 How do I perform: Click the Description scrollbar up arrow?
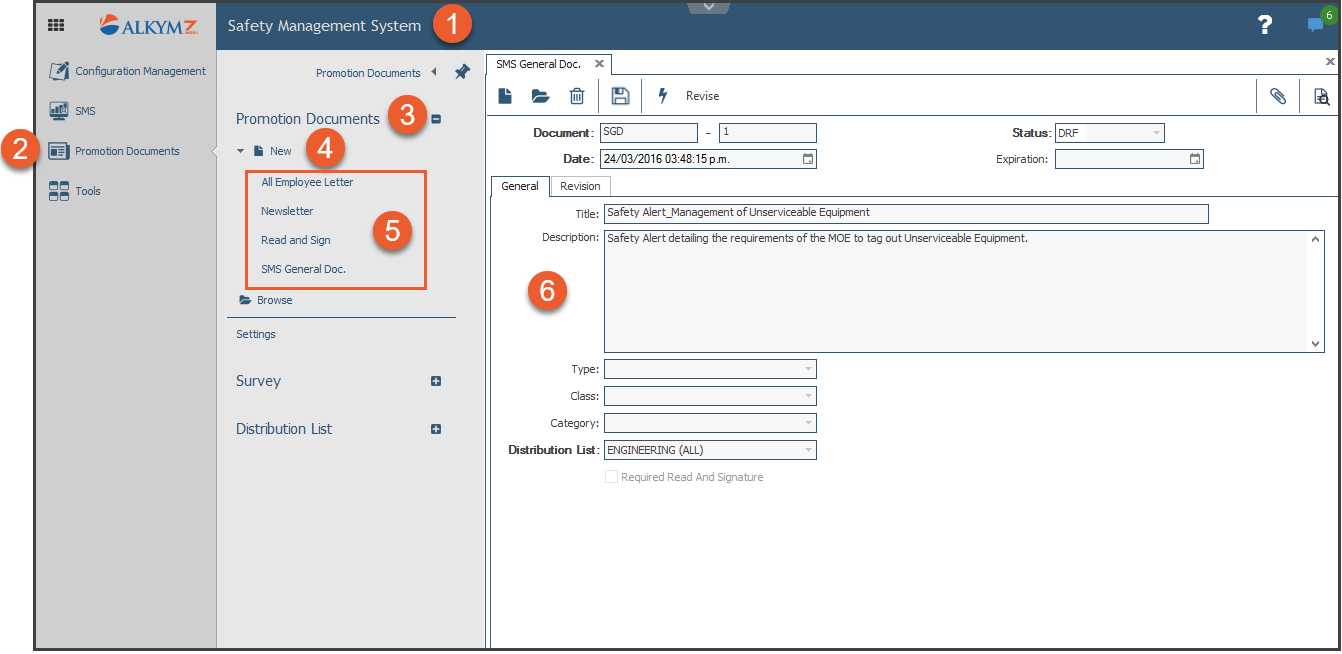pos(1316,238)
